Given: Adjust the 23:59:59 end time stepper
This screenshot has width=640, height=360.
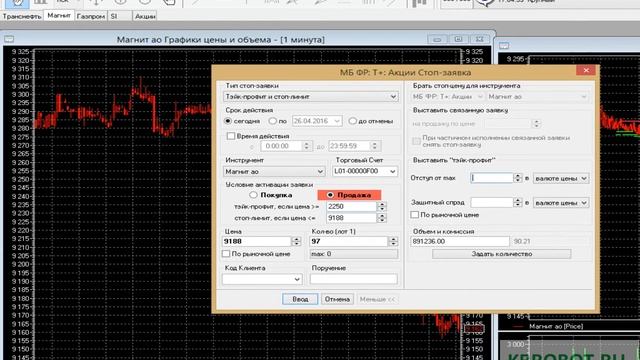Looking at the screenshot, I should point(374,146).
